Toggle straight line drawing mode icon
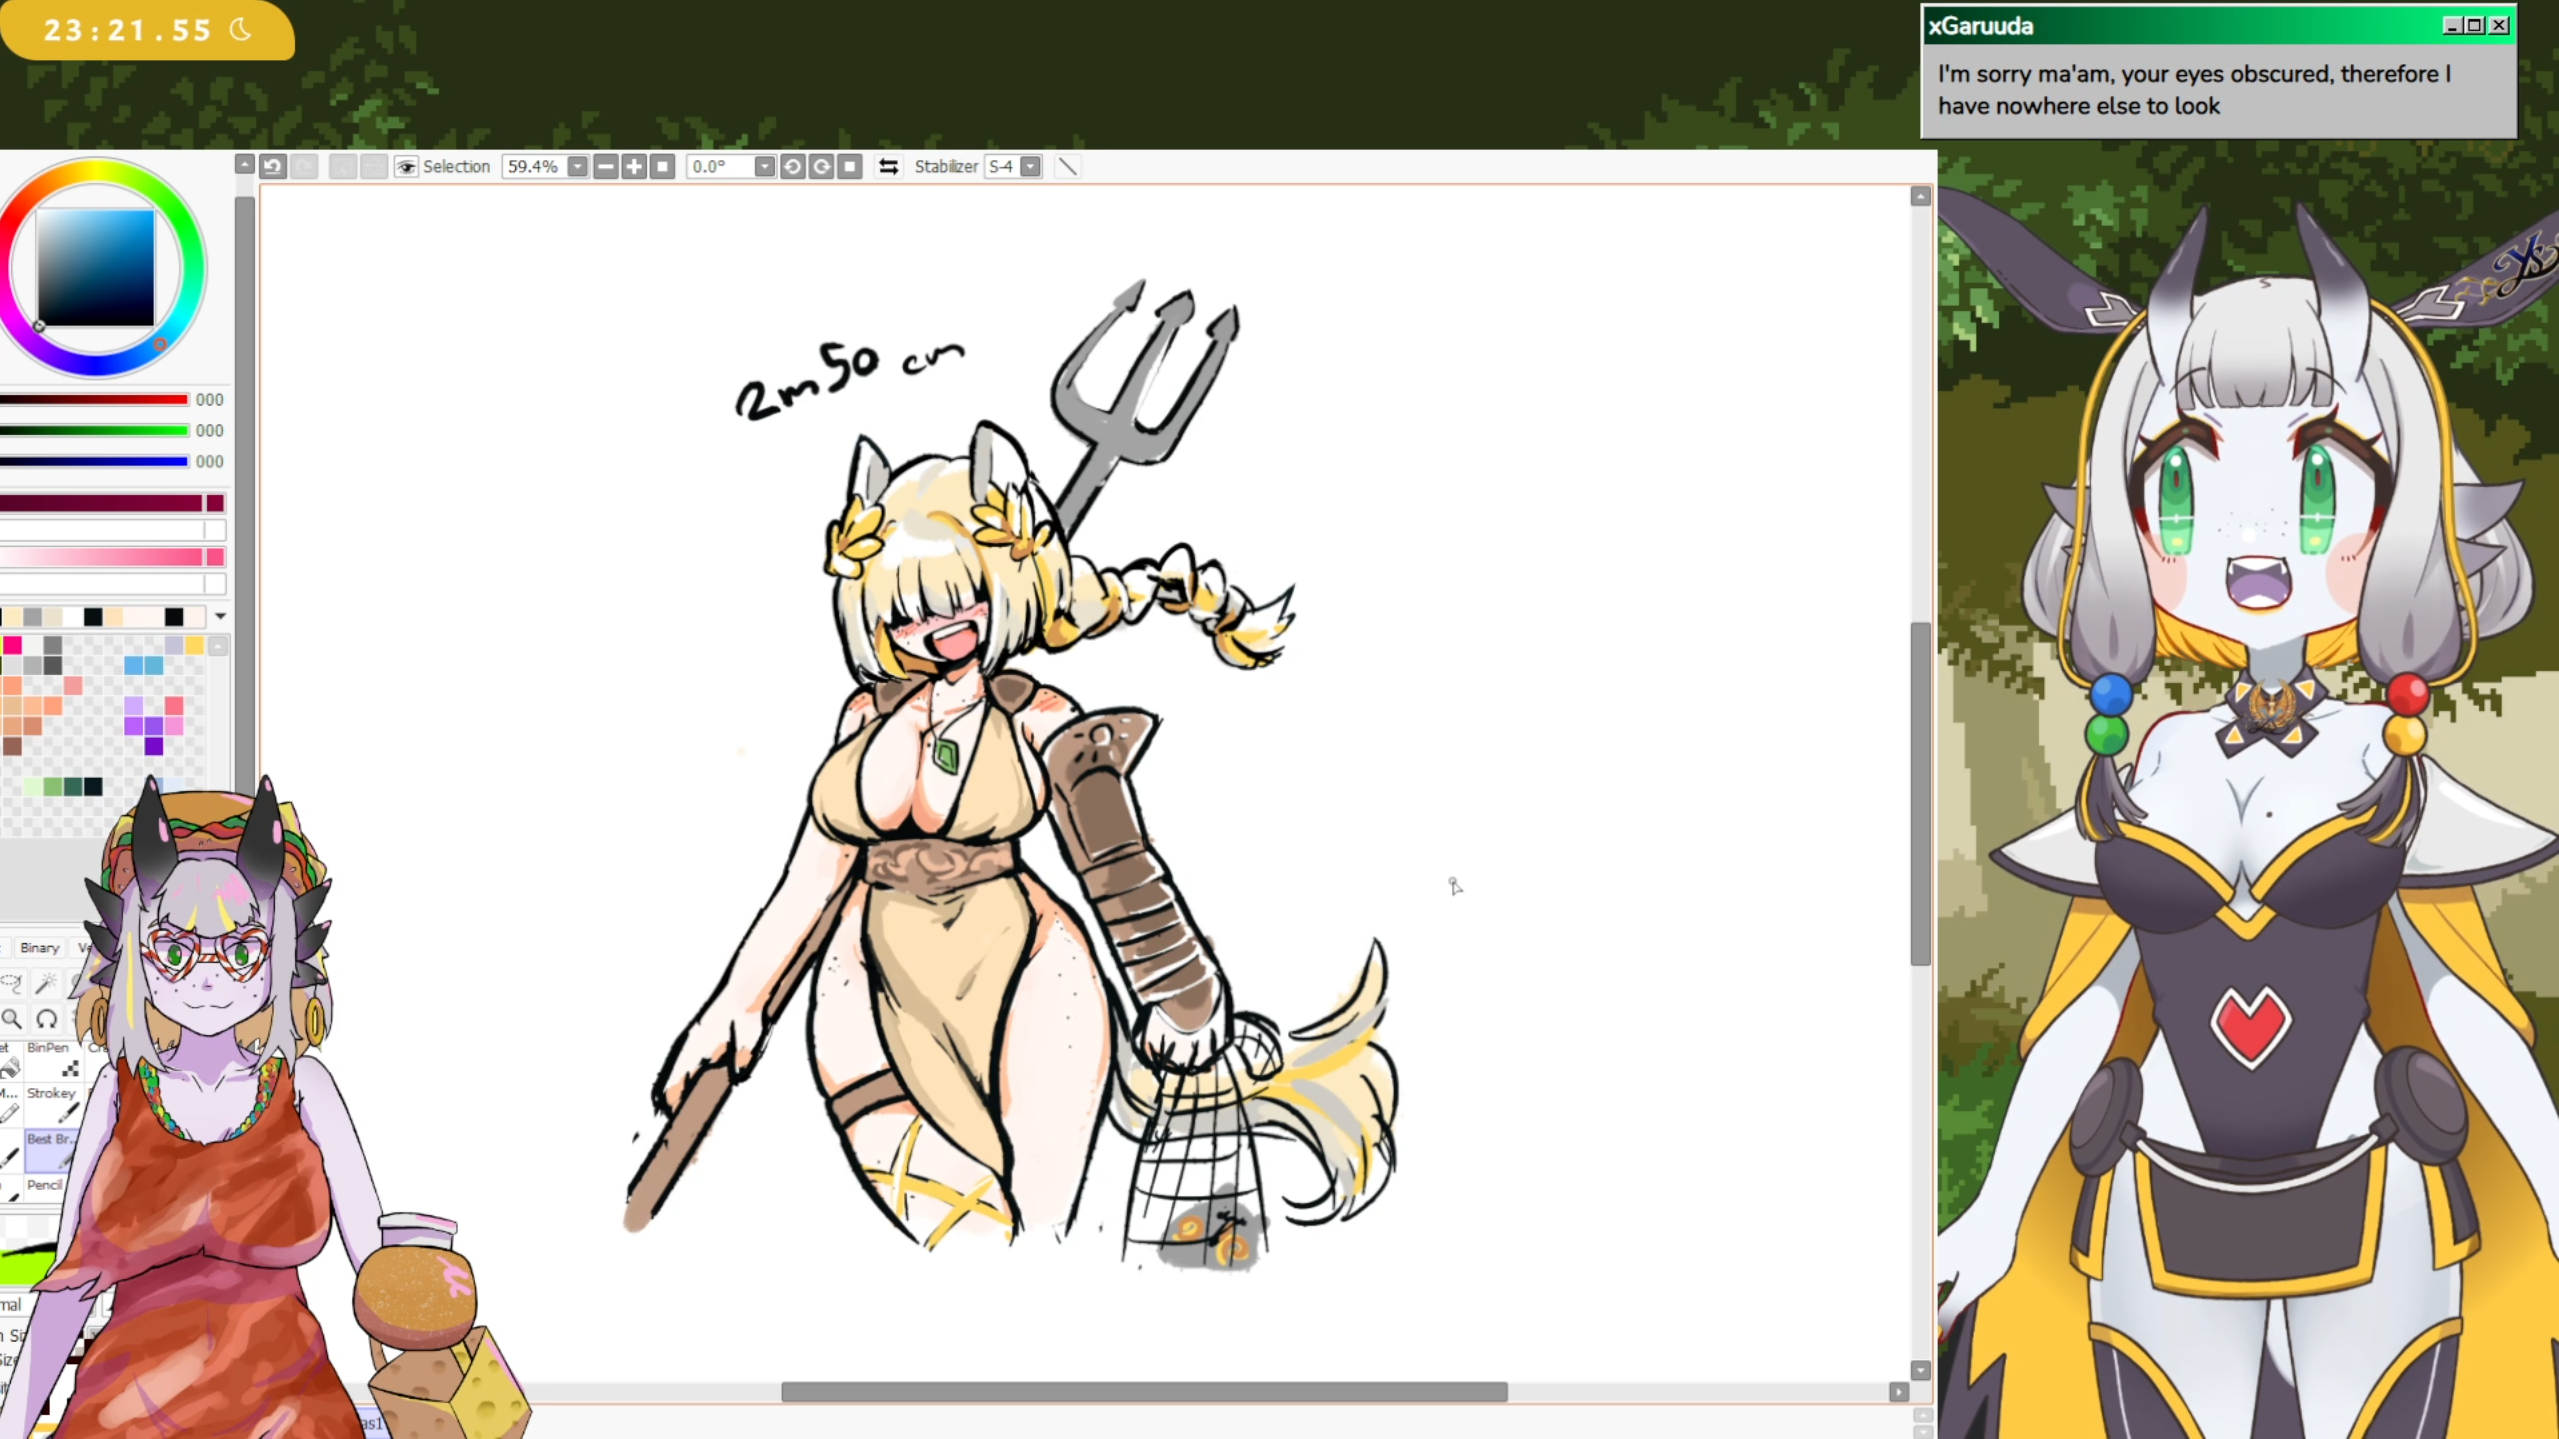The height and width of the screenshot is (1439, 2559). [x=1067, y=166]
